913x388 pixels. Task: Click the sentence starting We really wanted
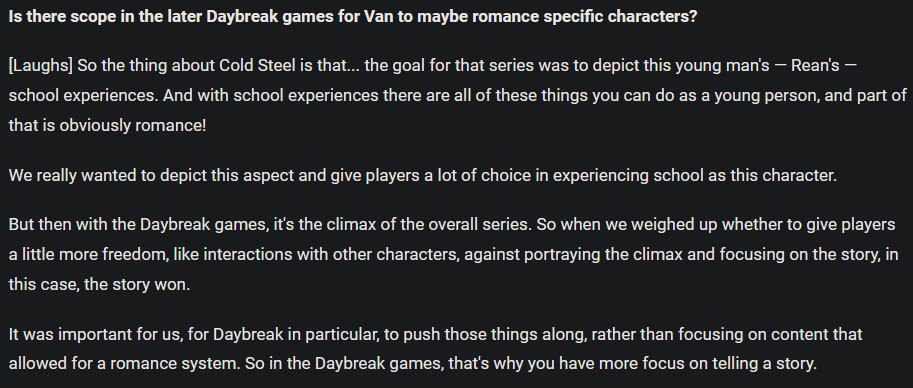pos(423,175)
